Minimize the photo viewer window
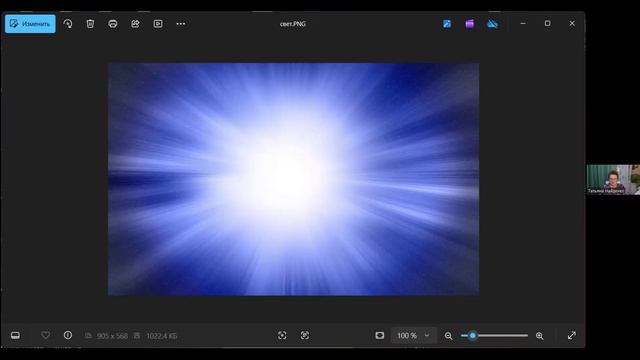This screenshot has width=640, height=360. click(x=523, y=24)
